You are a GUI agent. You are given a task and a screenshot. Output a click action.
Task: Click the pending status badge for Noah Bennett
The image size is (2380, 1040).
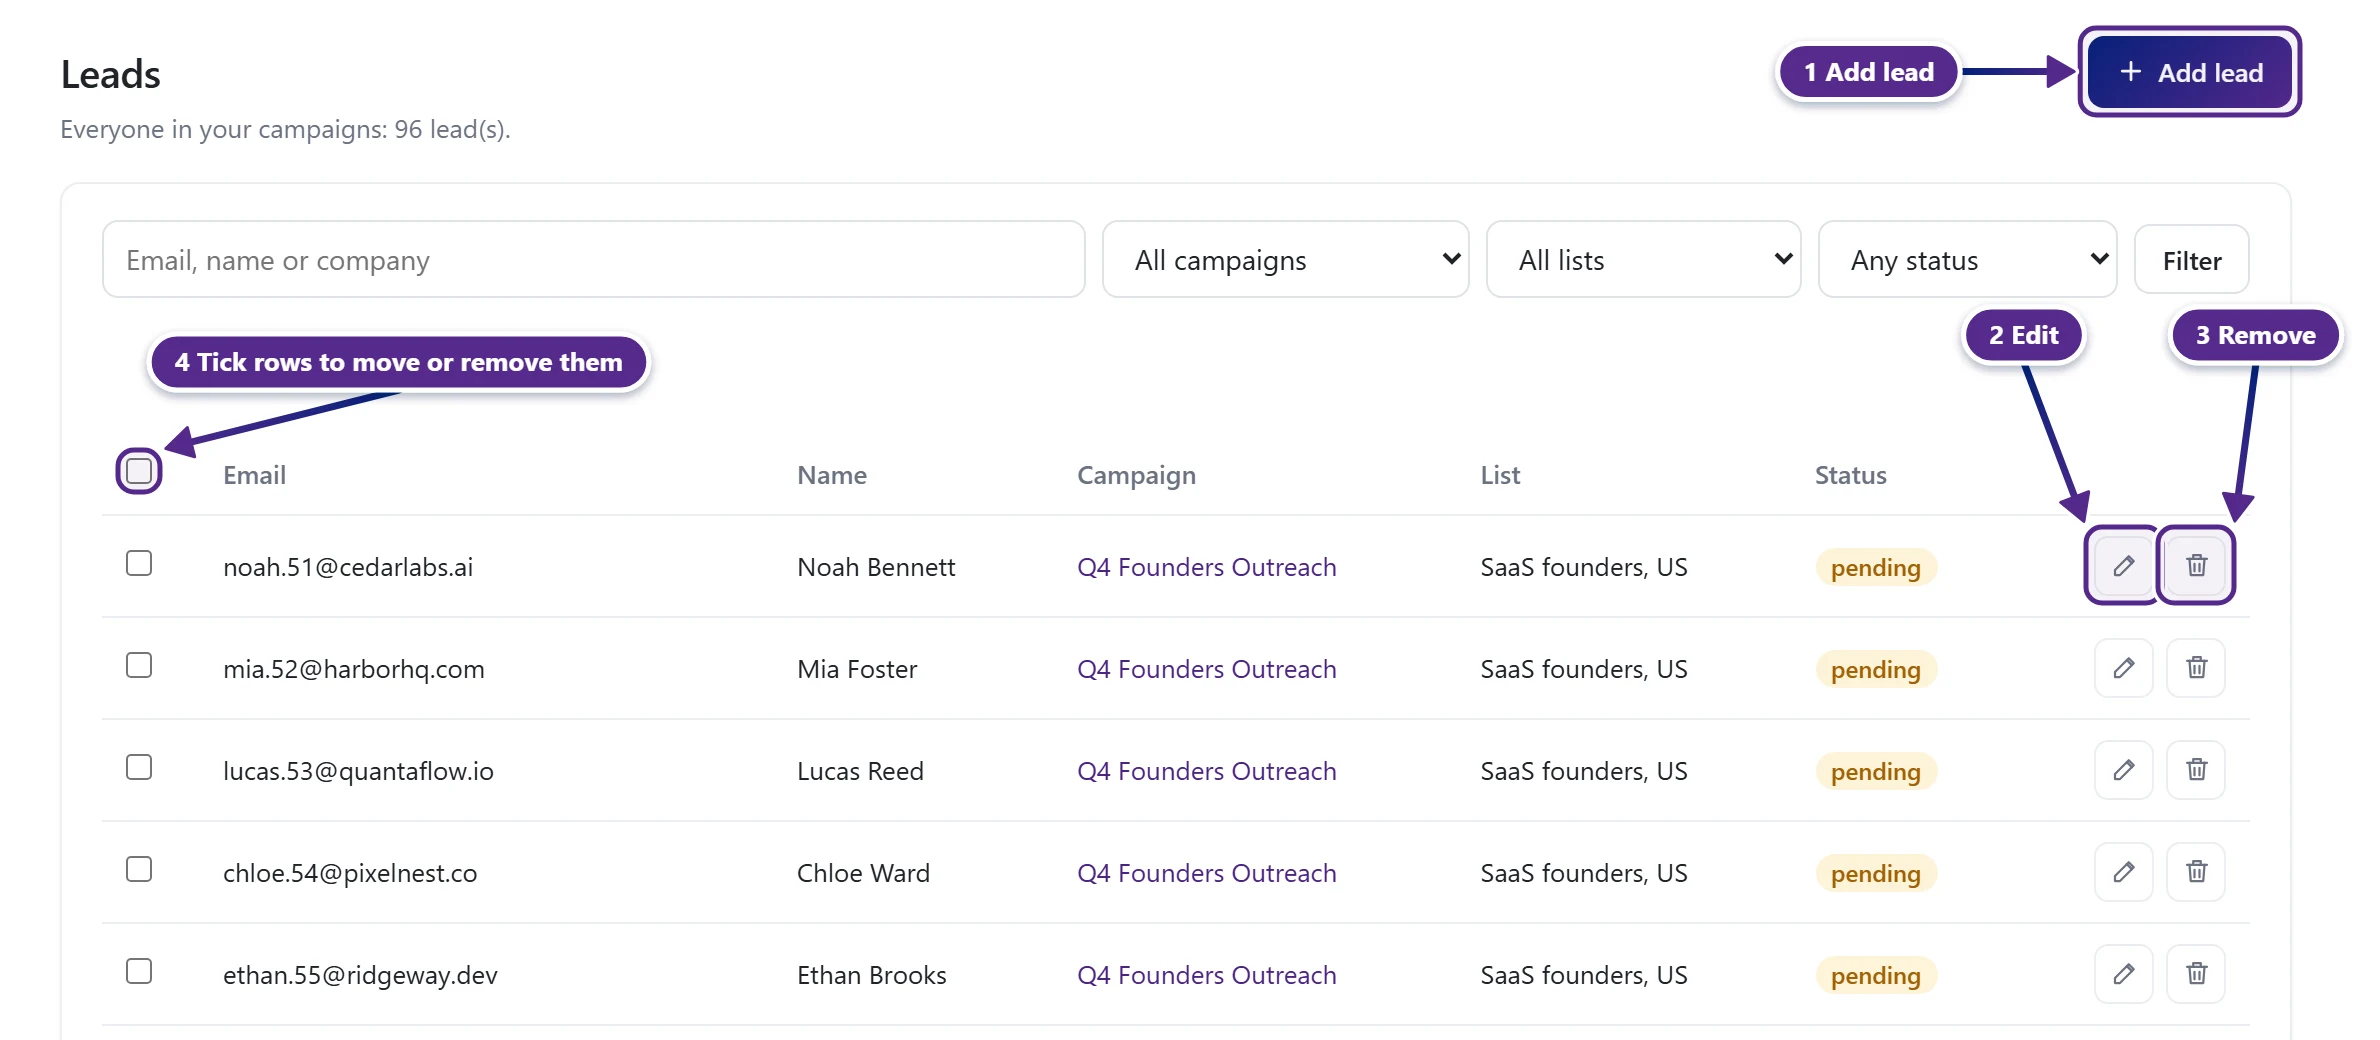tap(1876, 568)
